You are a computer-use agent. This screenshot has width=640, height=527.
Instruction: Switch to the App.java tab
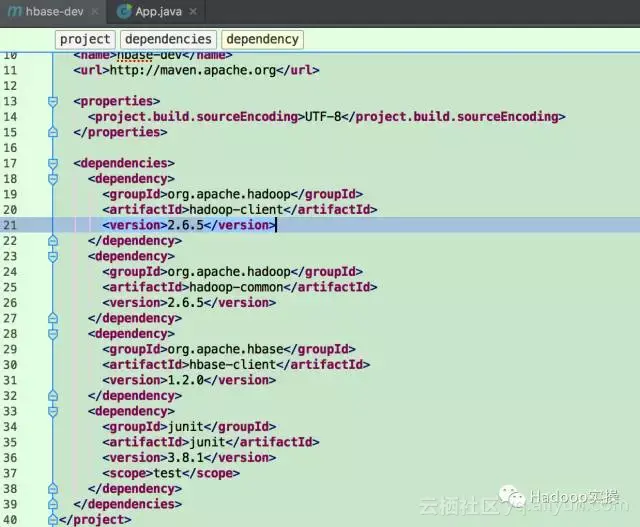point(158,11)
